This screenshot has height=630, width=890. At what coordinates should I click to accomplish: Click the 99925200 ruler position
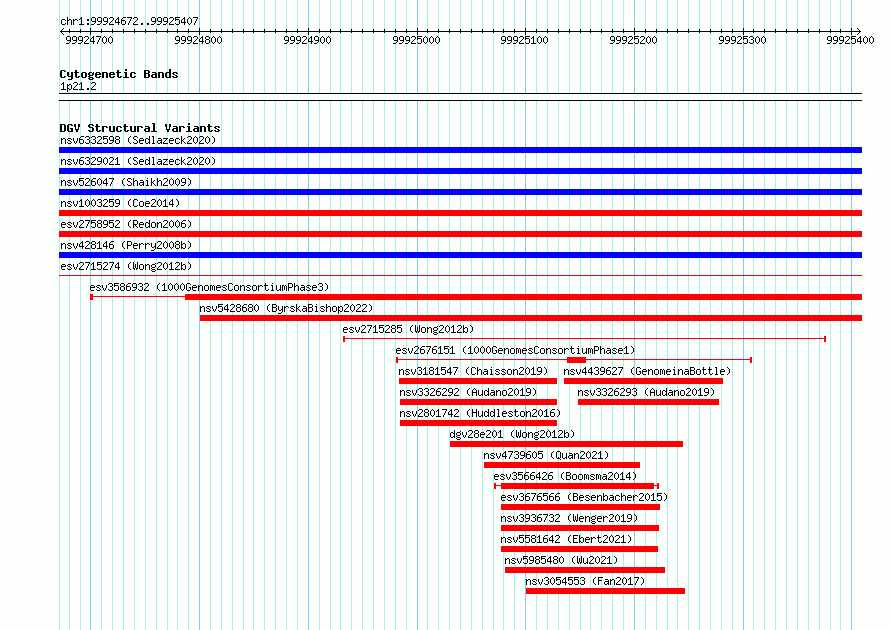click(x=633, y=40)
